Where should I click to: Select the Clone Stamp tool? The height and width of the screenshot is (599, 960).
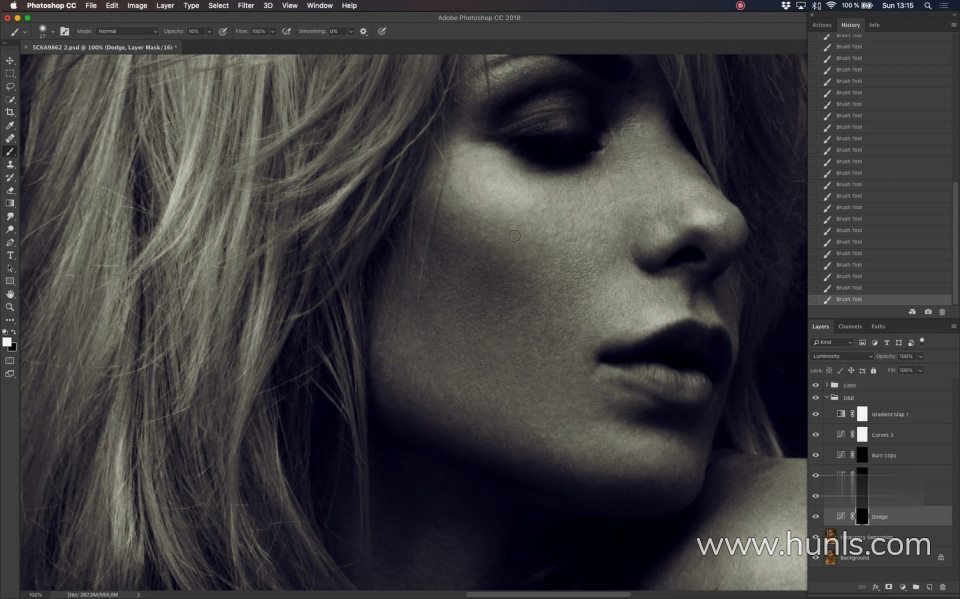[10, 164]
